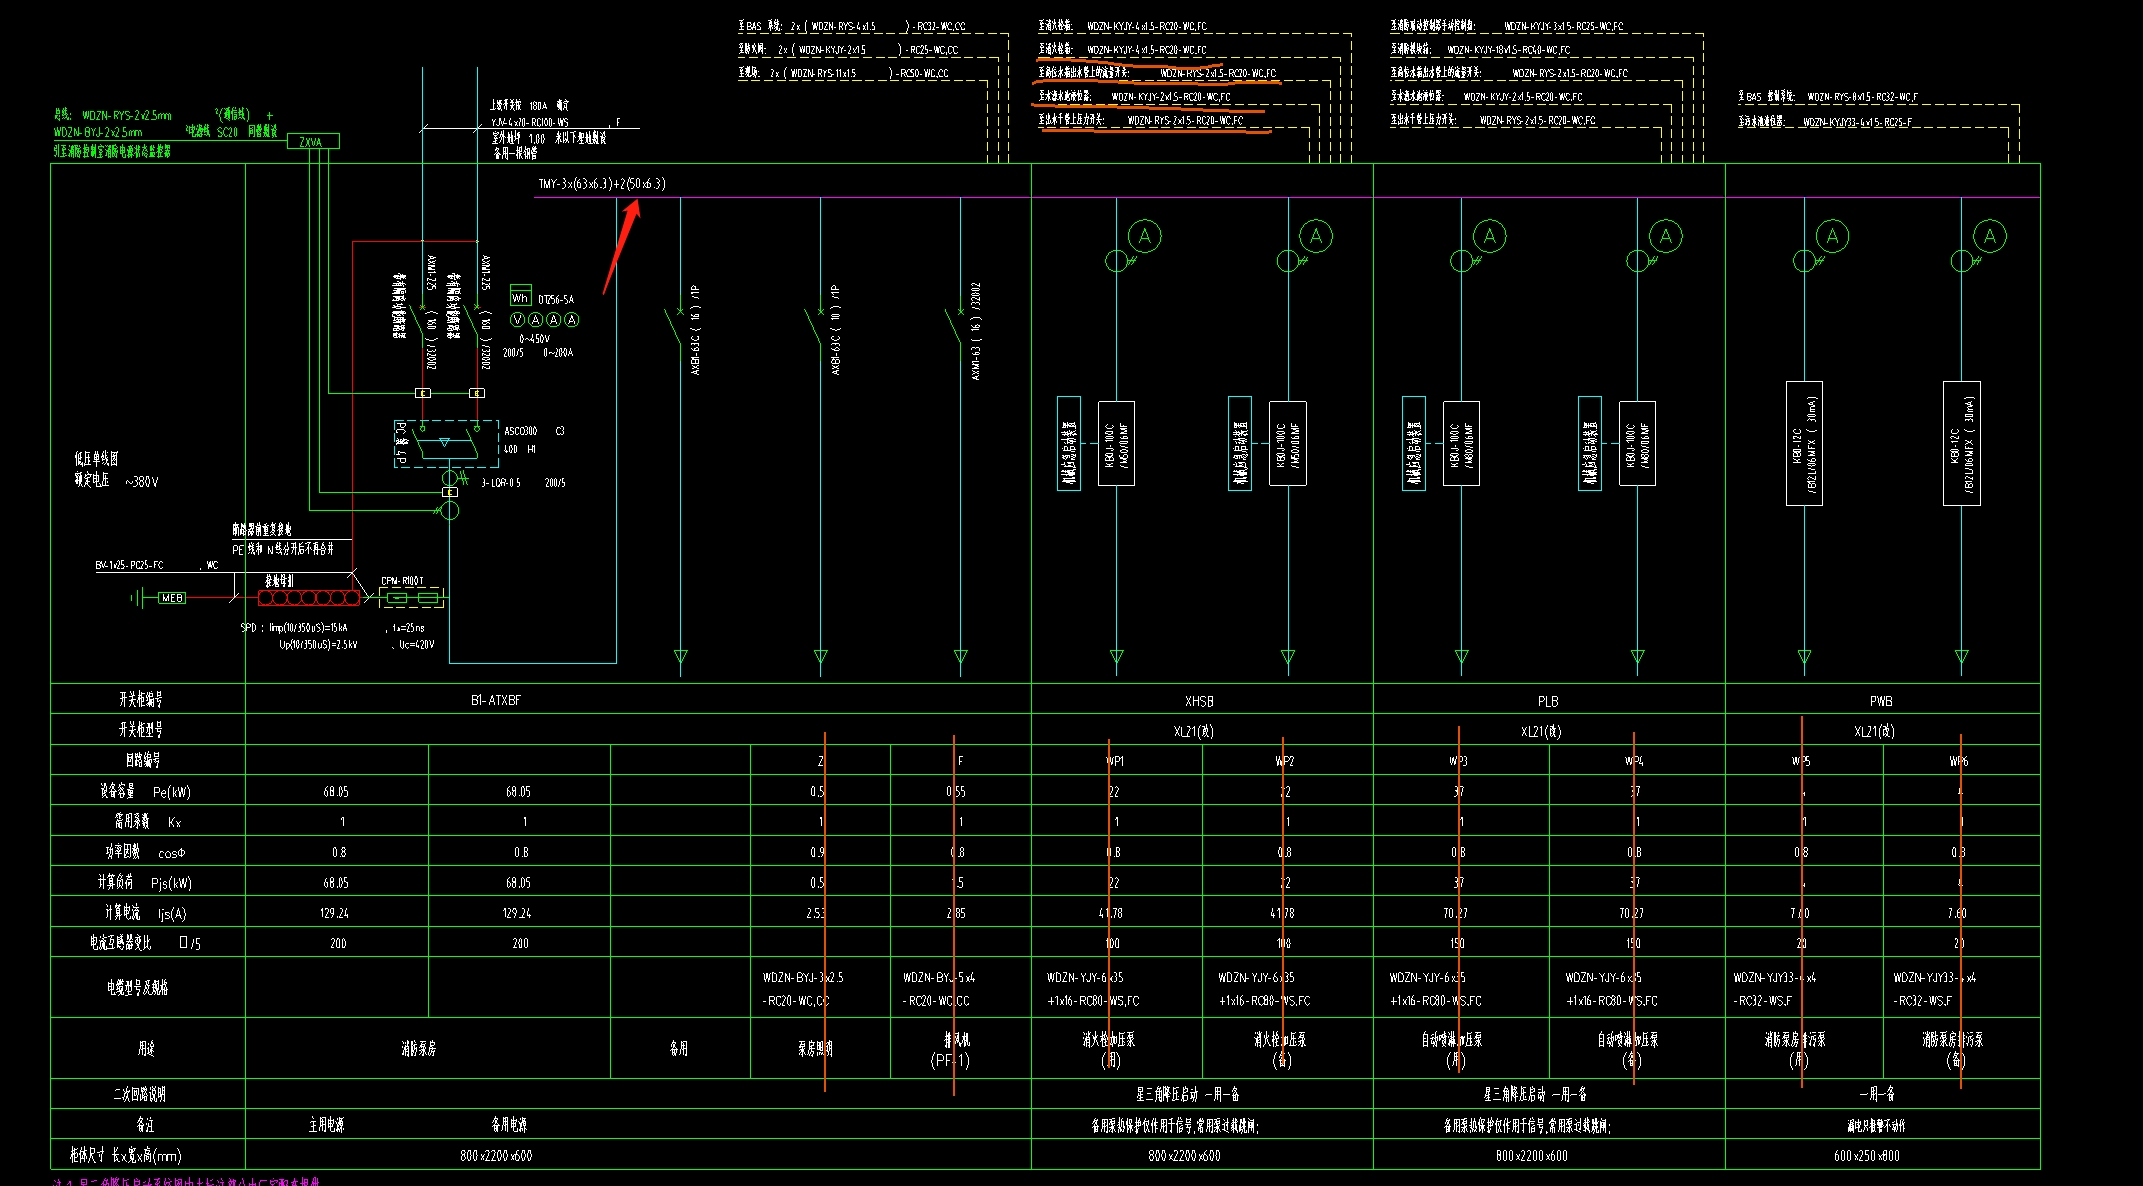The image size is (2143, 1186).
Task: Click the 柜体尺寸 长x宽x高(mm) row header
Action: pos(126,1155)
